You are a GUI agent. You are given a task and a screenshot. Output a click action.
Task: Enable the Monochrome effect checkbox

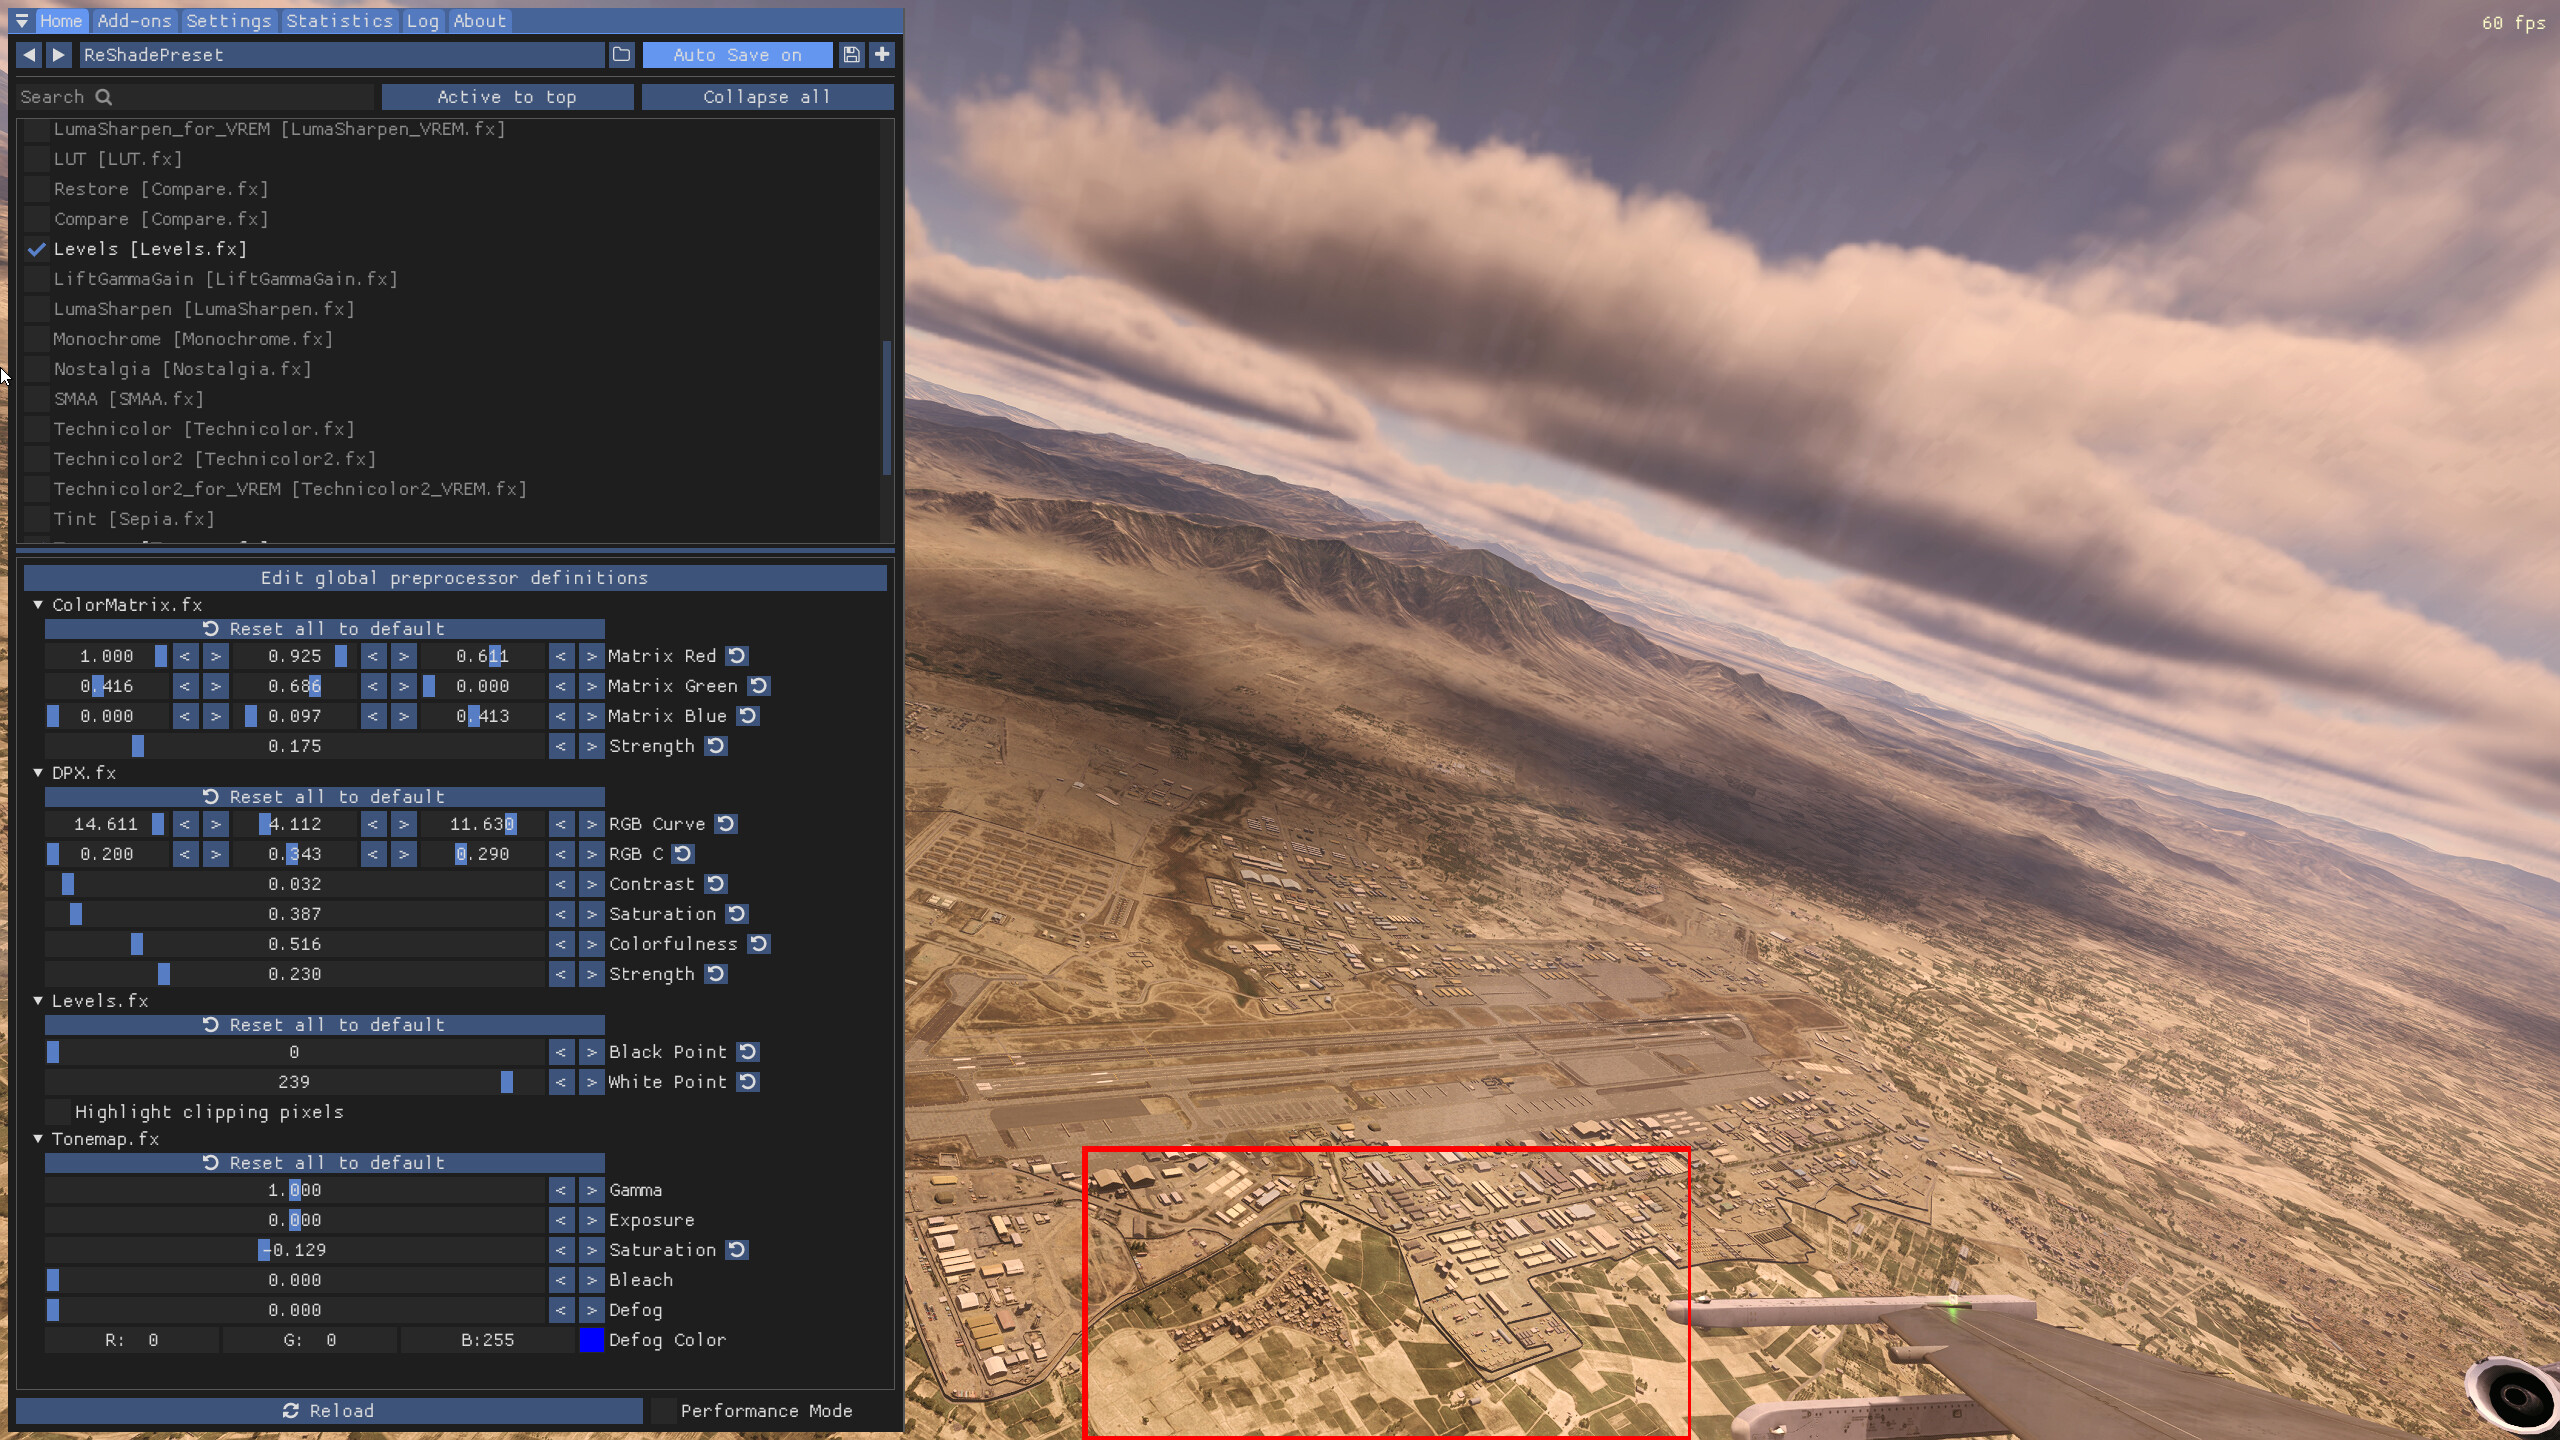[x=37, y=339]
